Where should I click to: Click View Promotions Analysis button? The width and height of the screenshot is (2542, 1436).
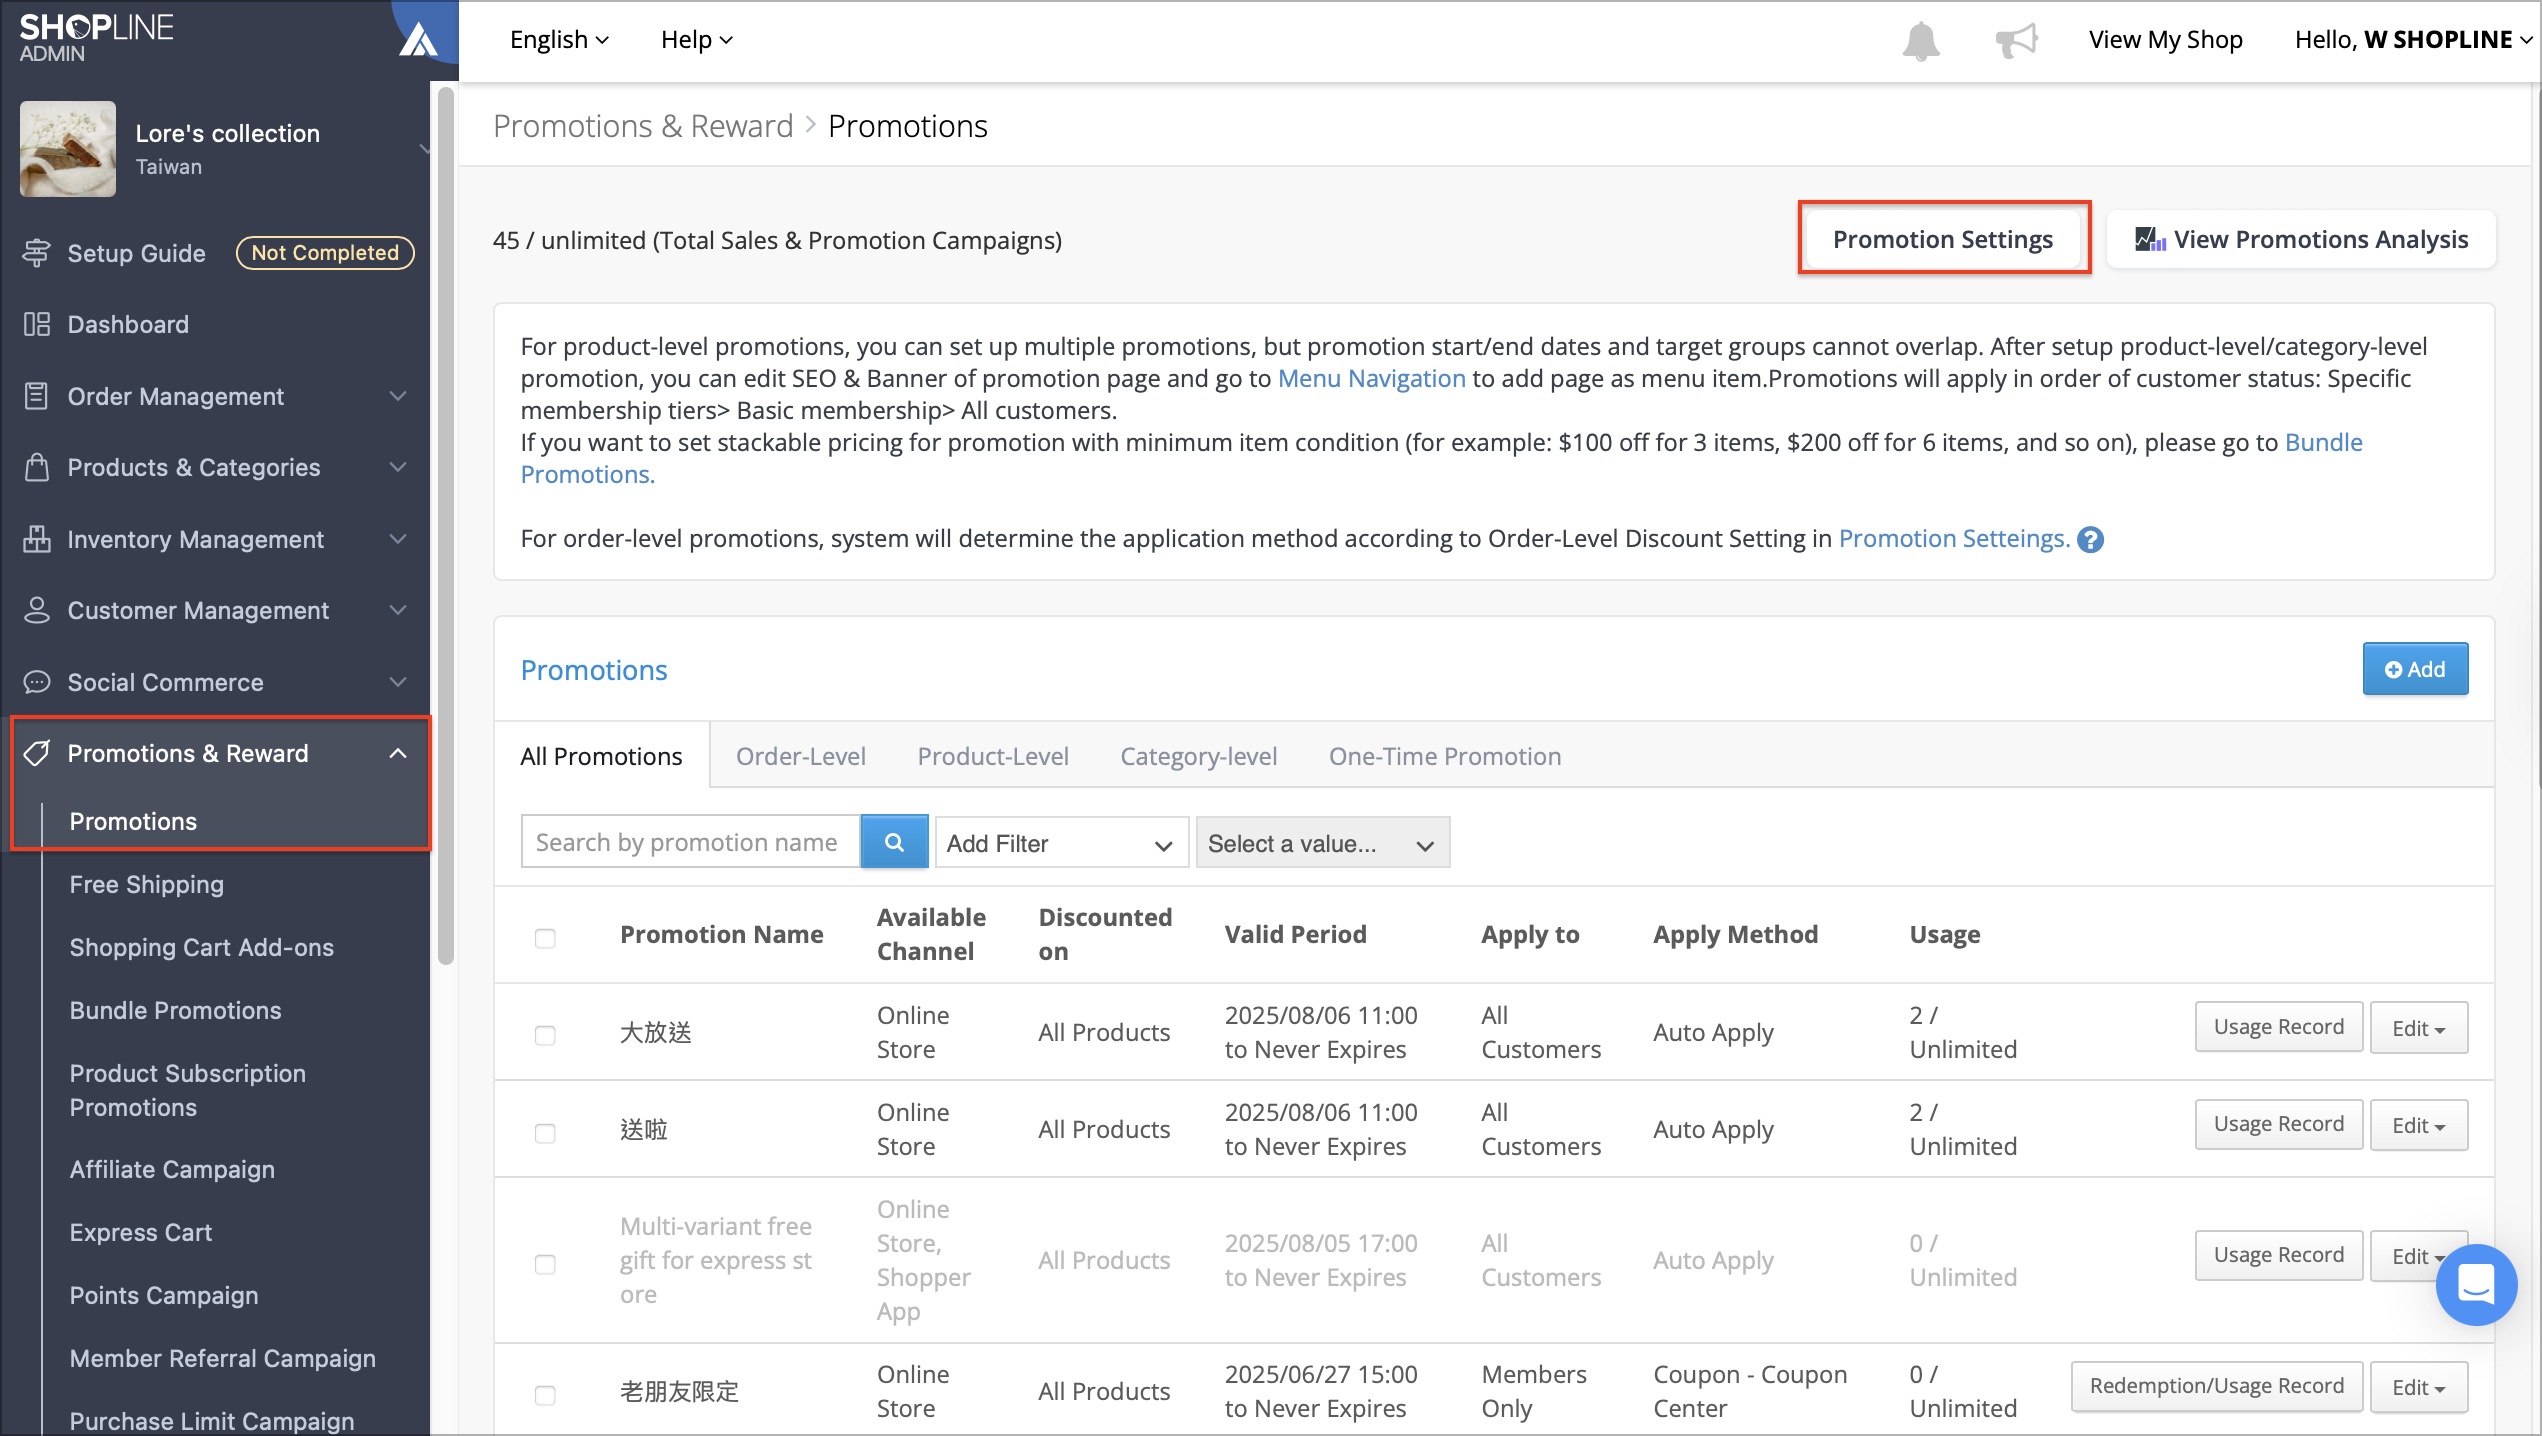pyautogui.click(x=2300, y=239)
